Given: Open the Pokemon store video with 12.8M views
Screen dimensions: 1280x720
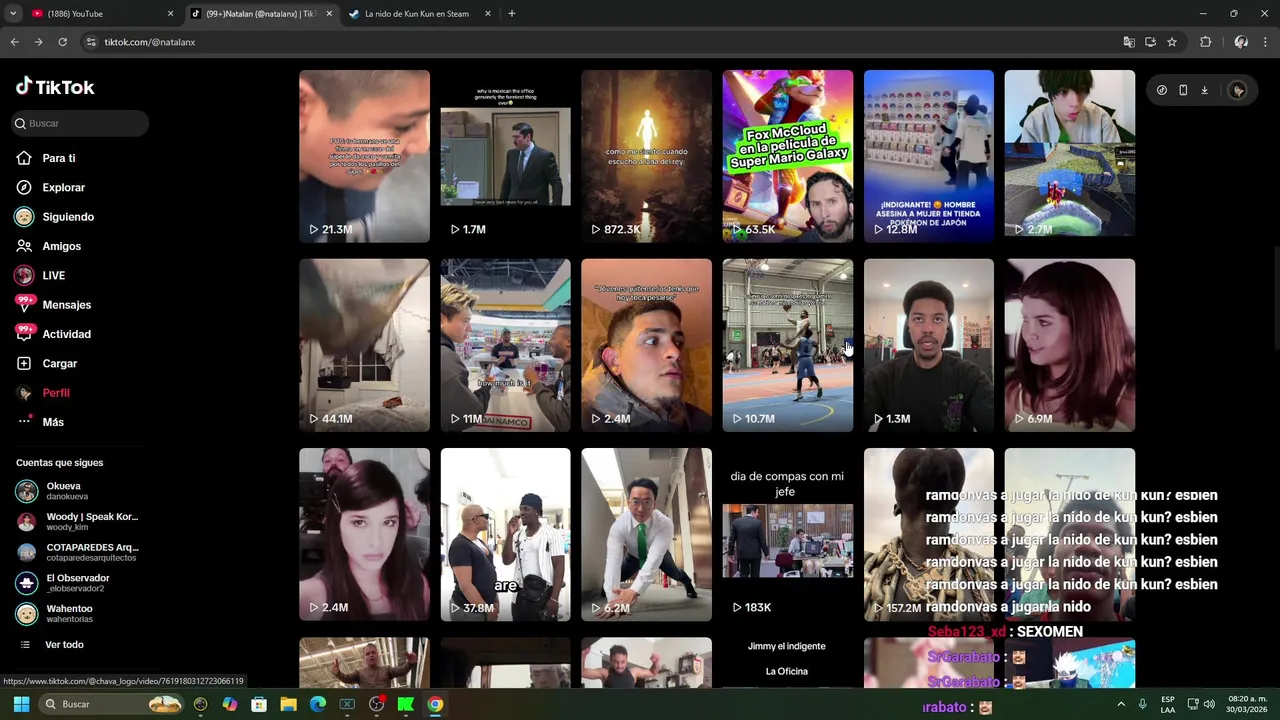Looking at the screenshot, I should [x=929, y=156].
